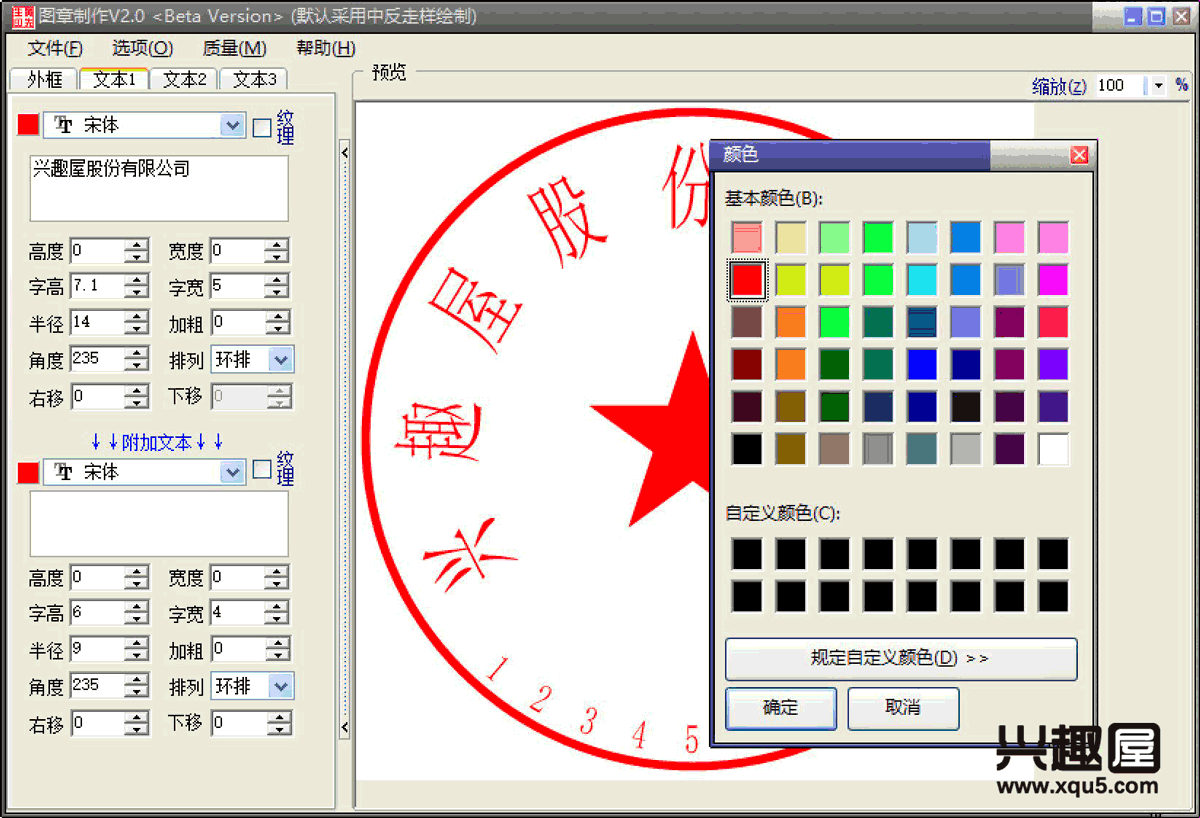Viewport: 1200px width, 818px height.
Task: Click the red text color box above text field
Action: [x=28, y=125]
